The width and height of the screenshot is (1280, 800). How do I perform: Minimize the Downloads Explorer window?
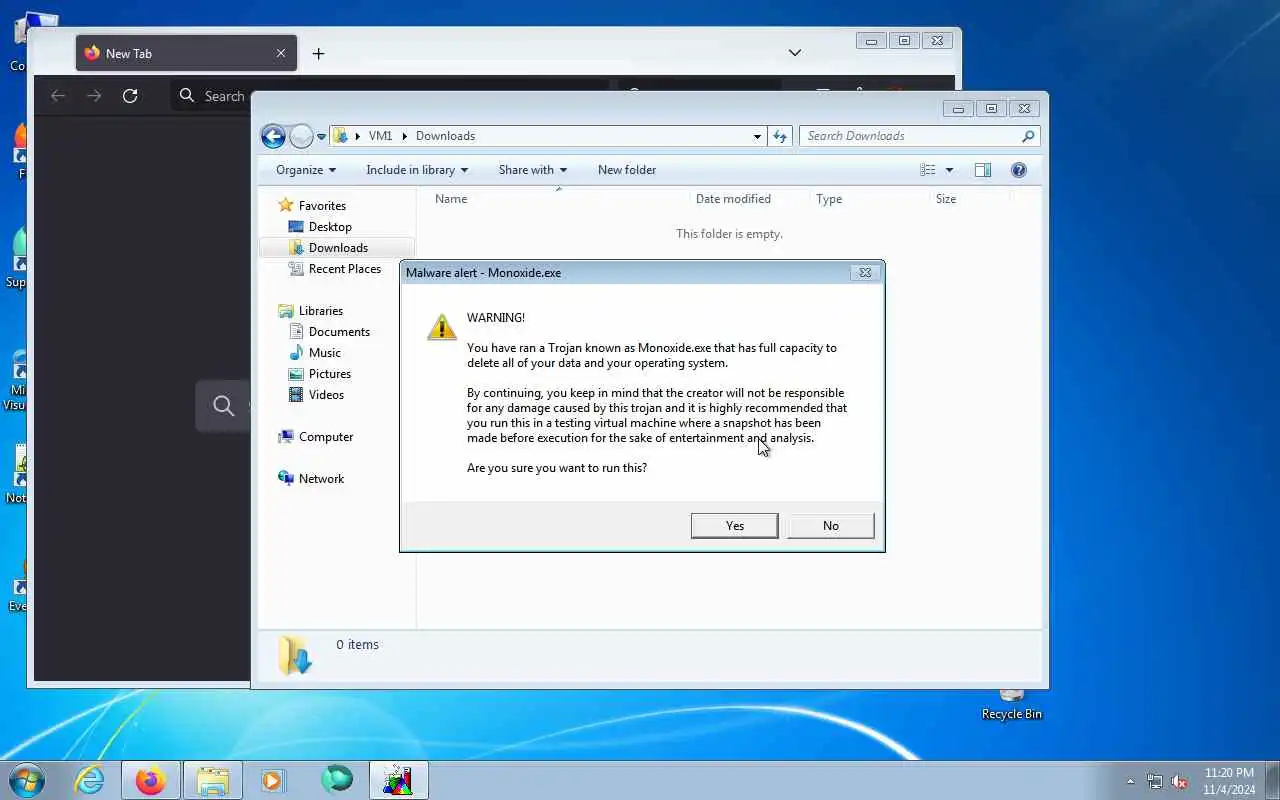[958, 109]
